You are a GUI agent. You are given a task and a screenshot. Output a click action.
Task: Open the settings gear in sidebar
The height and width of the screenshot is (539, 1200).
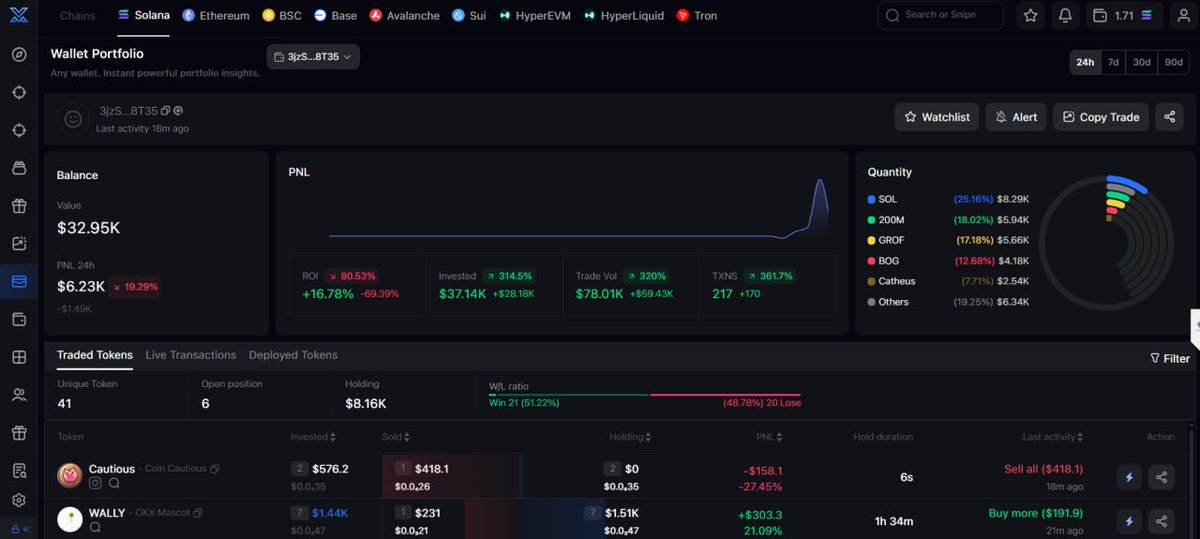coord(19,500)
